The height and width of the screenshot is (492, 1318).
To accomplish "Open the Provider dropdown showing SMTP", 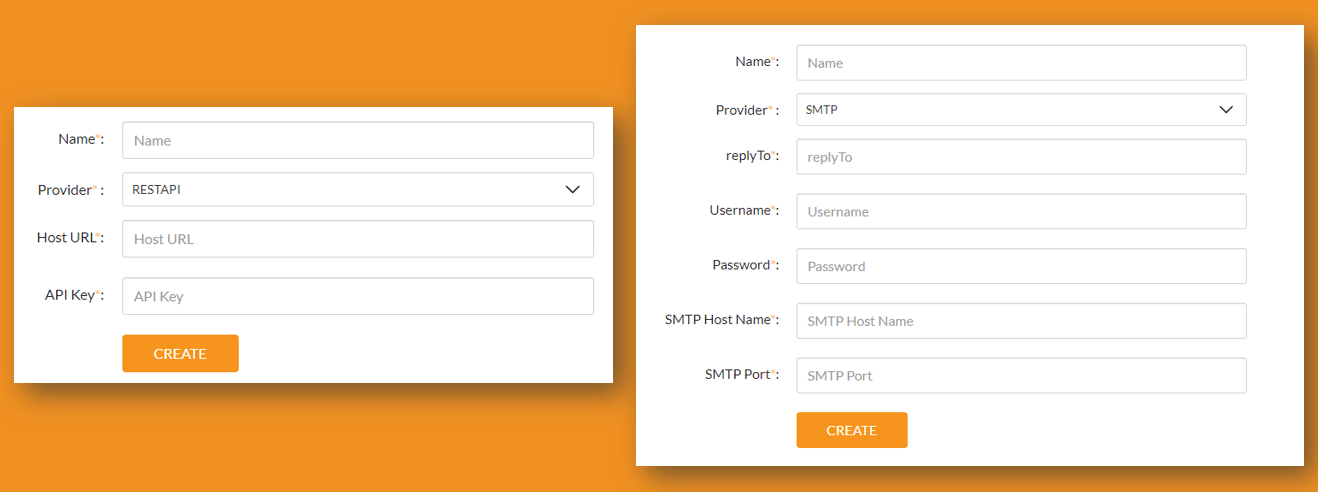I will (1020, 110).
